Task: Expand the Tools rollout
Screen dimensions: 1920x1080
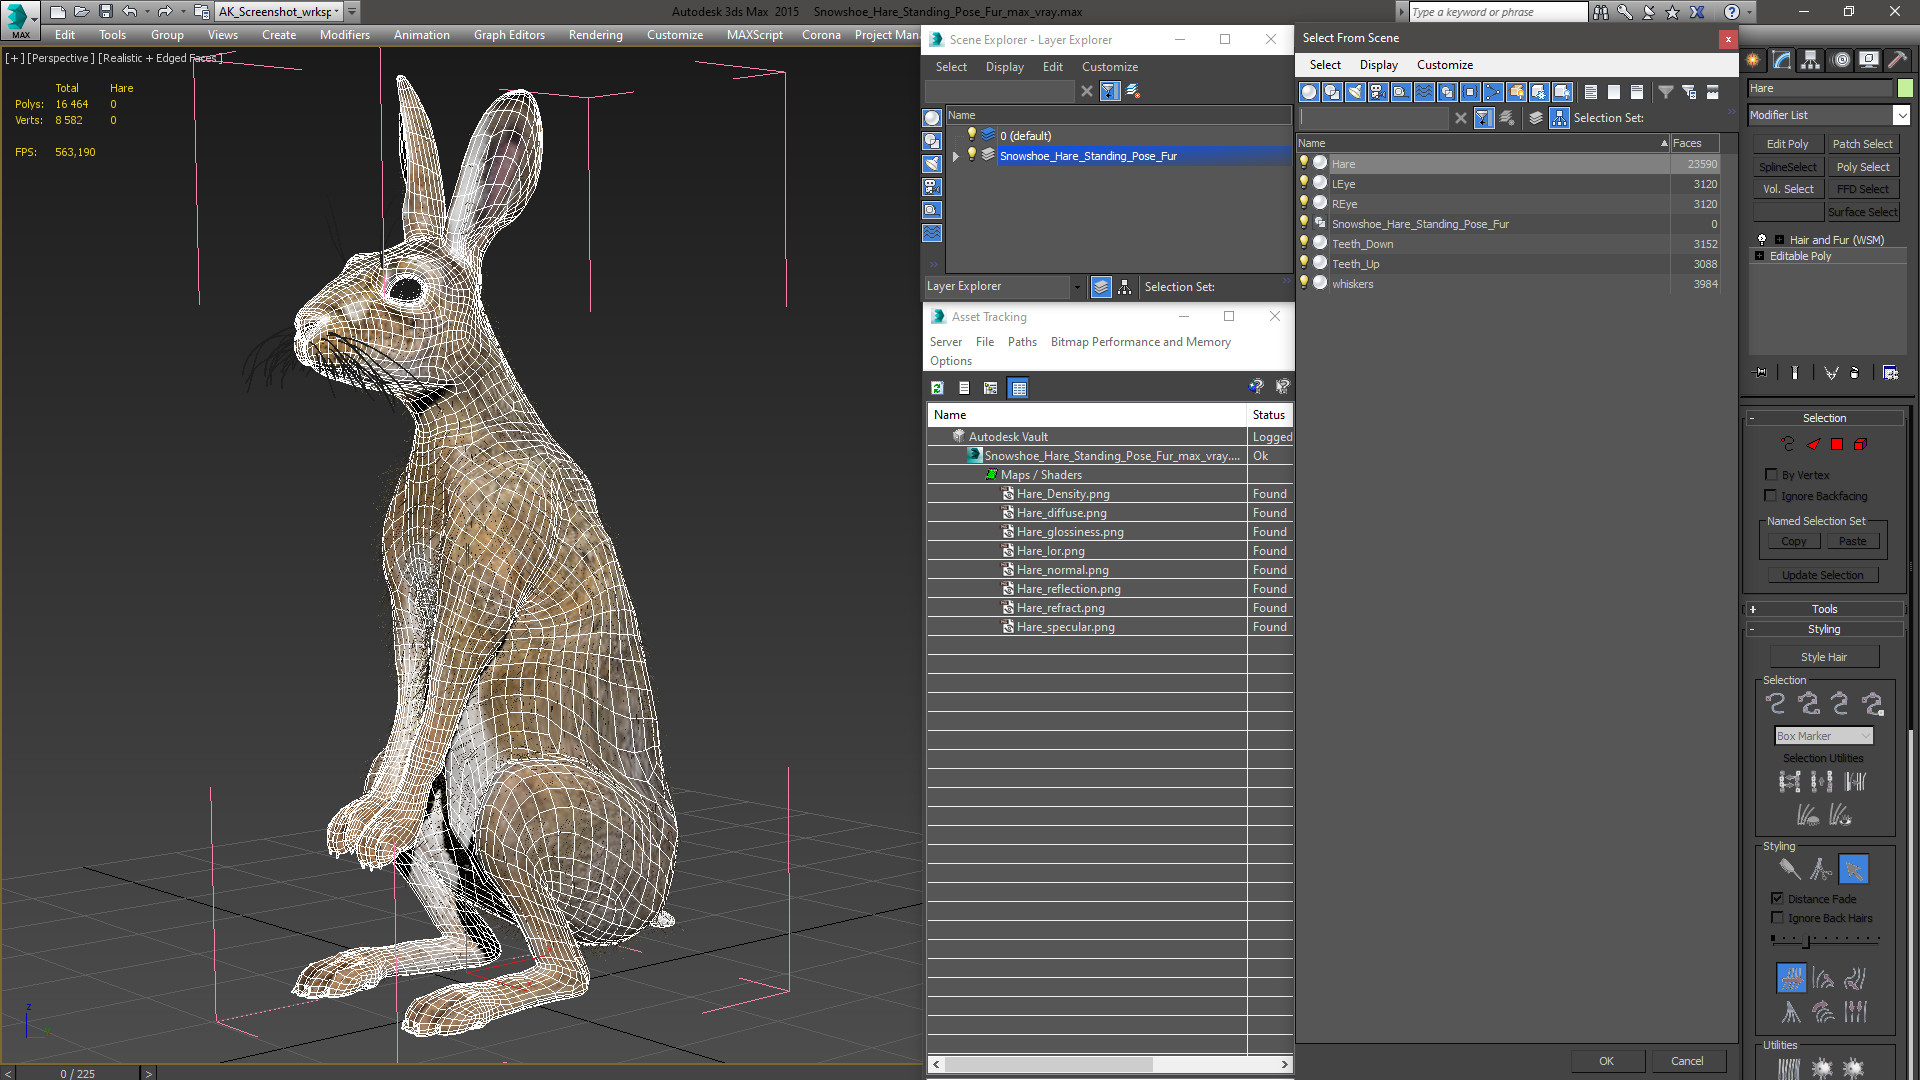Action: pos(1823,609)
